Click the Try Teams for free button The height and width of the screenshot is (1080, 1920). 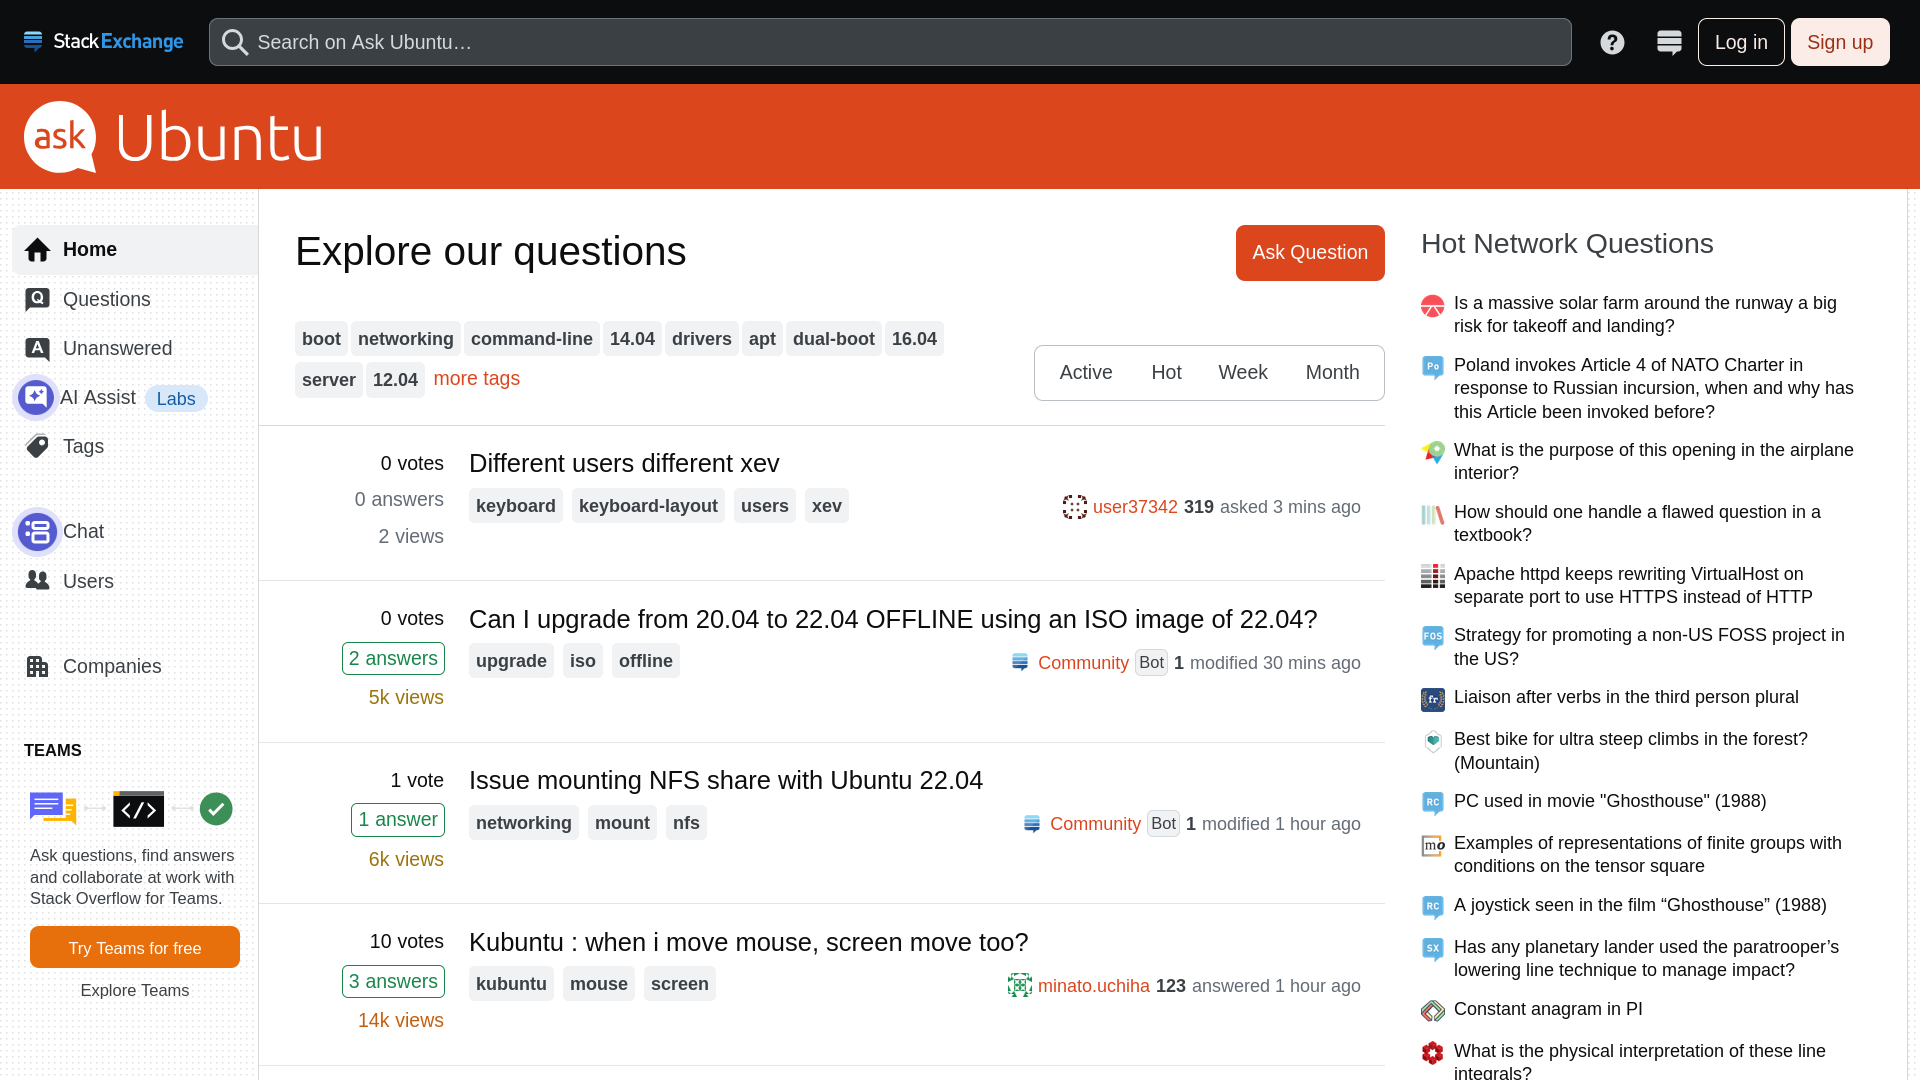(x=135, y=947)
